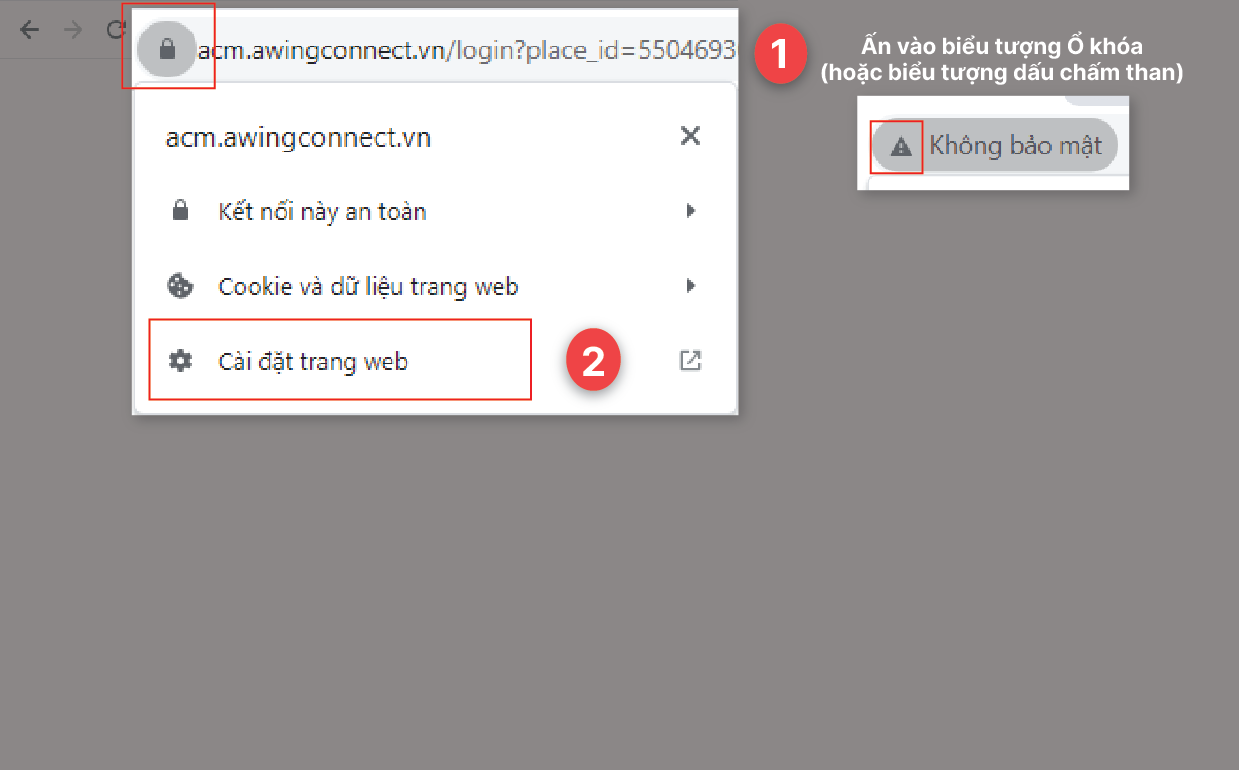Click the Không bảo mật label
The height and width of the screenshot is (770, 1239).
[1016, 146]
